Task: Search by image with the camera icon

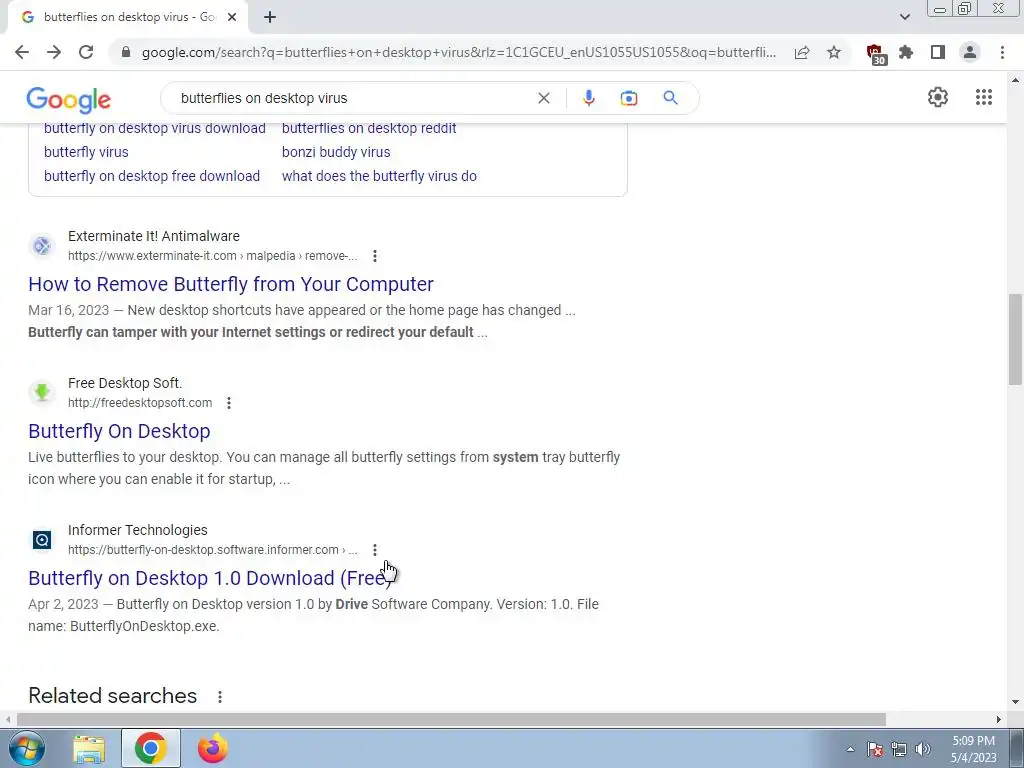Action: 628,98
